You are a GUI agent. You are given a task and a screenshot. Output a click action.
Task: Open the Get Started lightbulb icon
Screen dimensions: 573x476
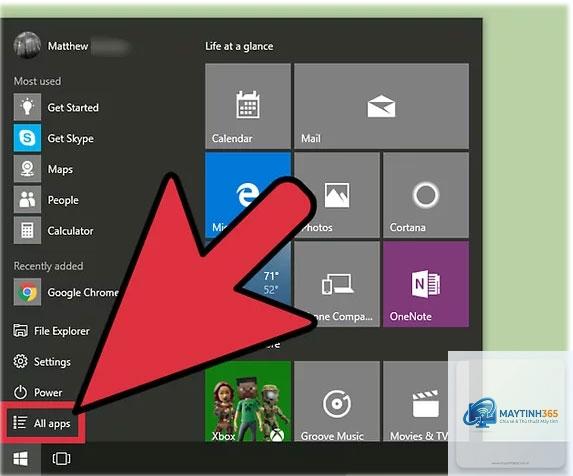(27, 107)
